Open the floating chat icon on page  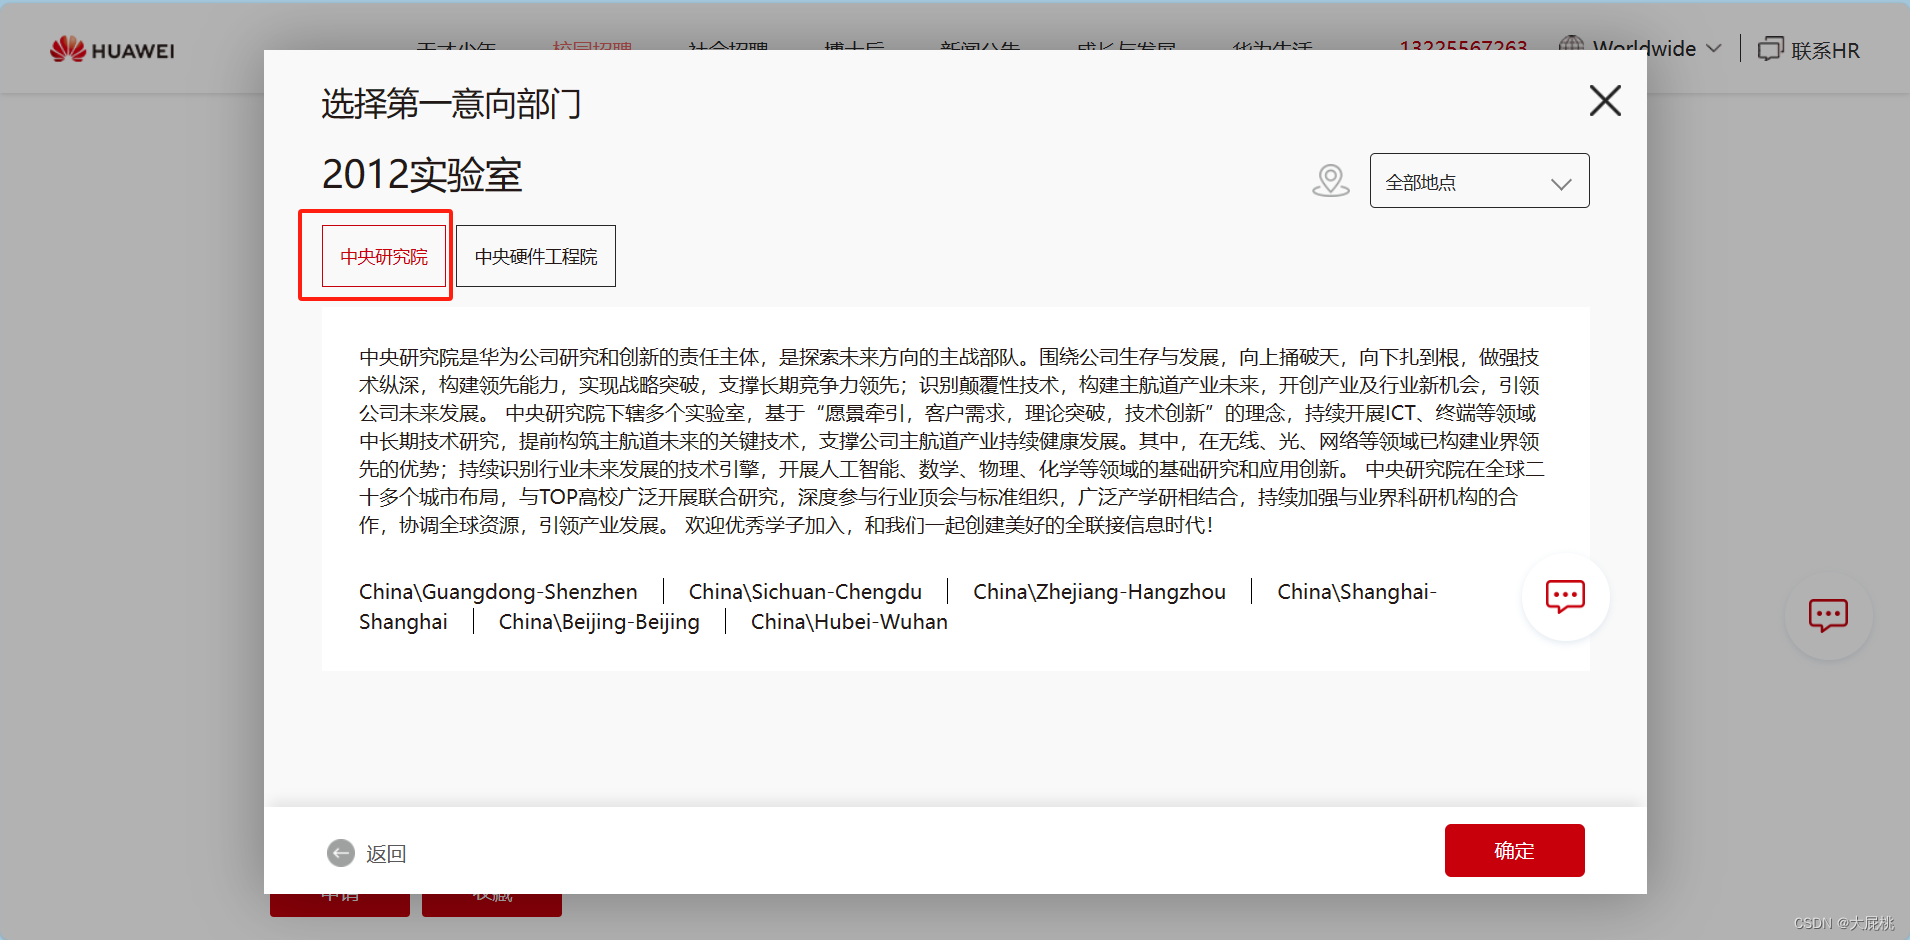pyautogui.click(x=1828, y=616)
